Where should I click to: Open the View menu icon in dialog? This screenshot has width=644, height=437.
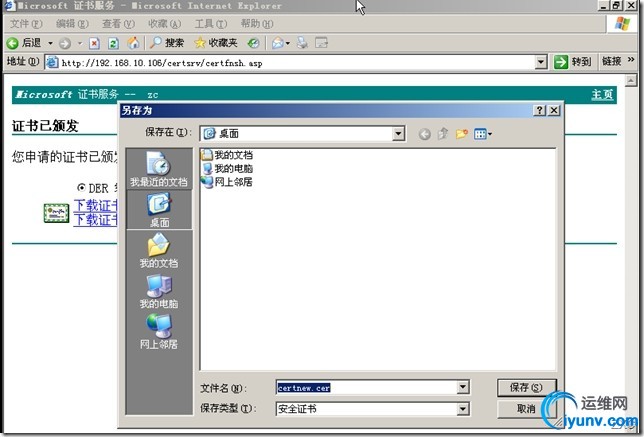483,134
